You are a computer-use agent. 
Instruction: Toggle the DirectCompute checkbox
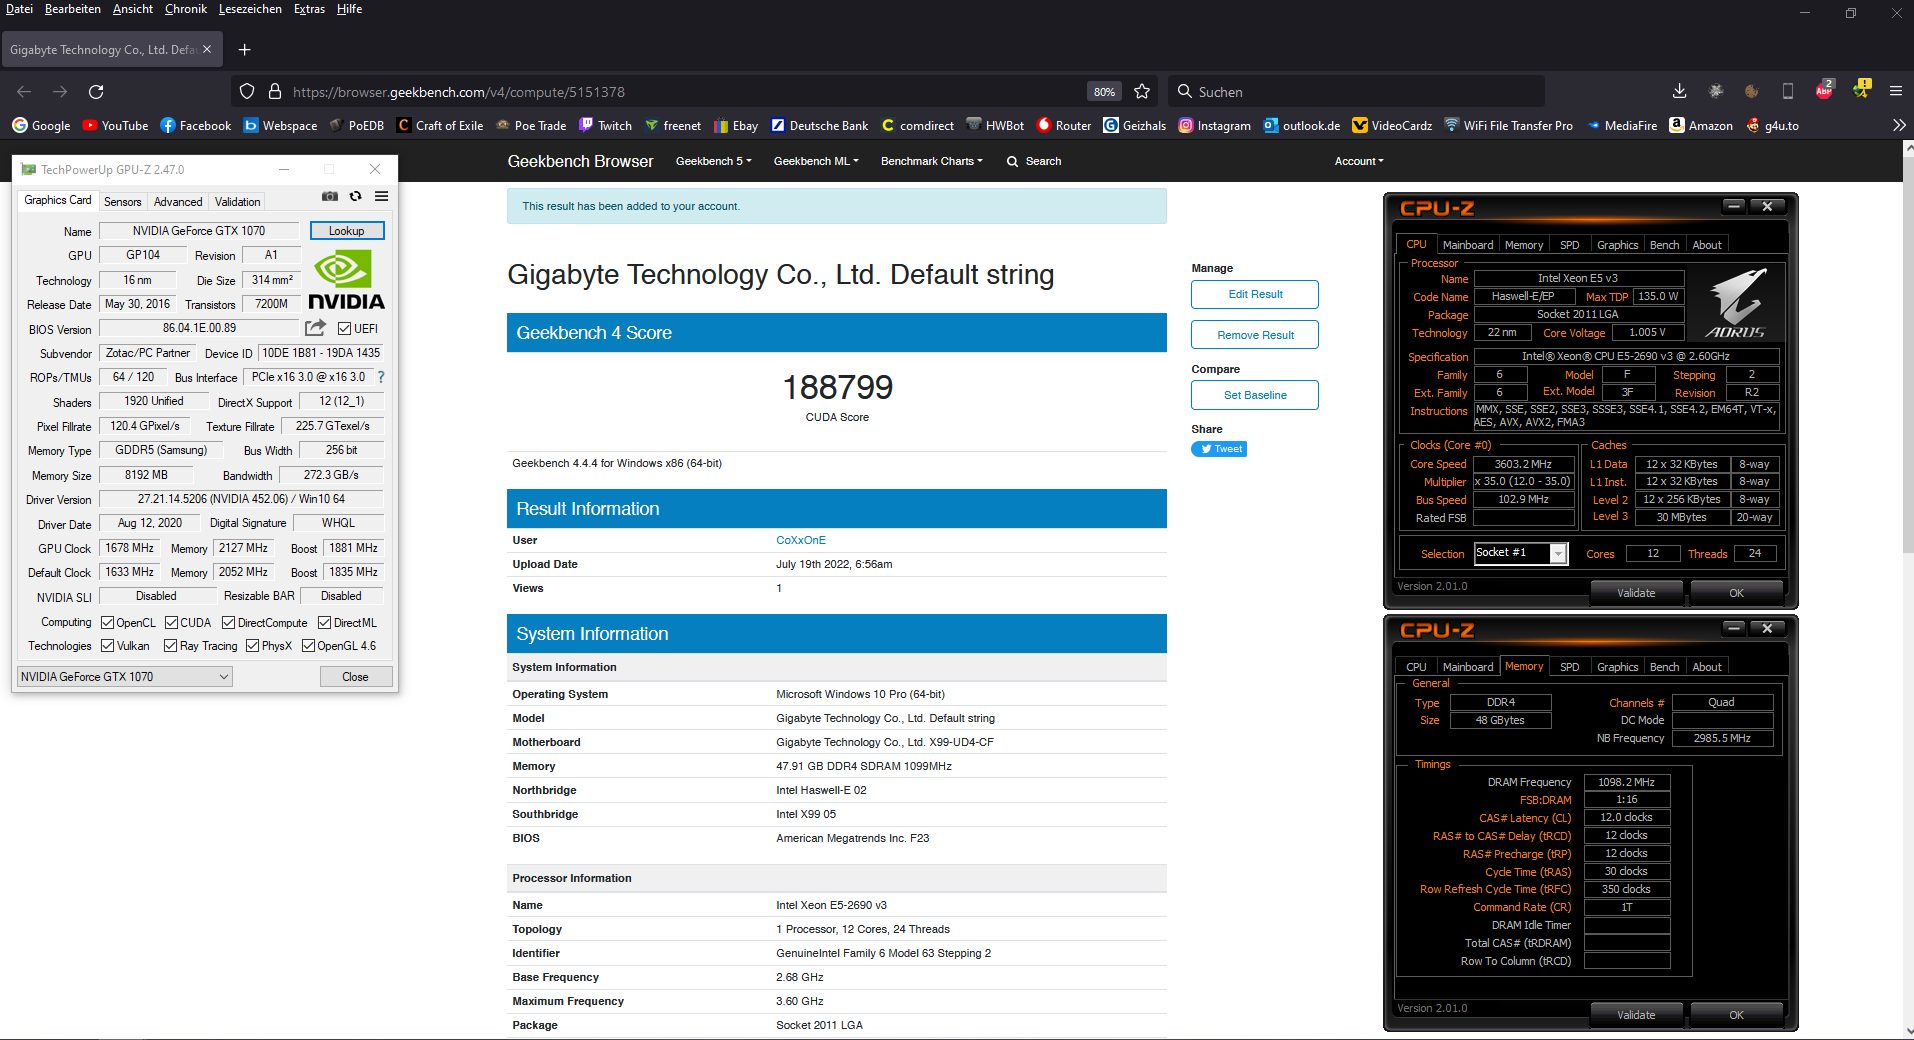tap(229, 622)
